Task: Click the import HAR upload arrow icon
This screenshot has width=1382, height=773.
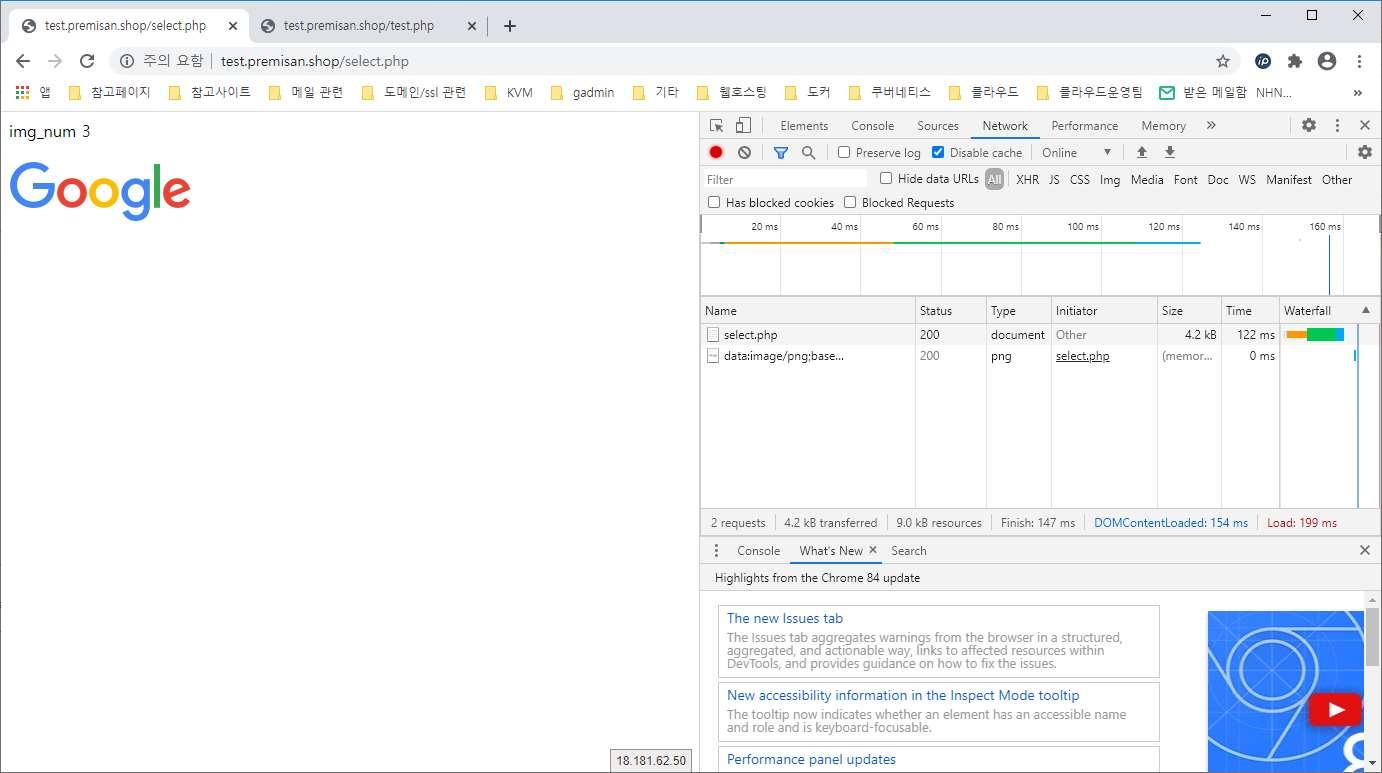Action: pos(1141,152)
